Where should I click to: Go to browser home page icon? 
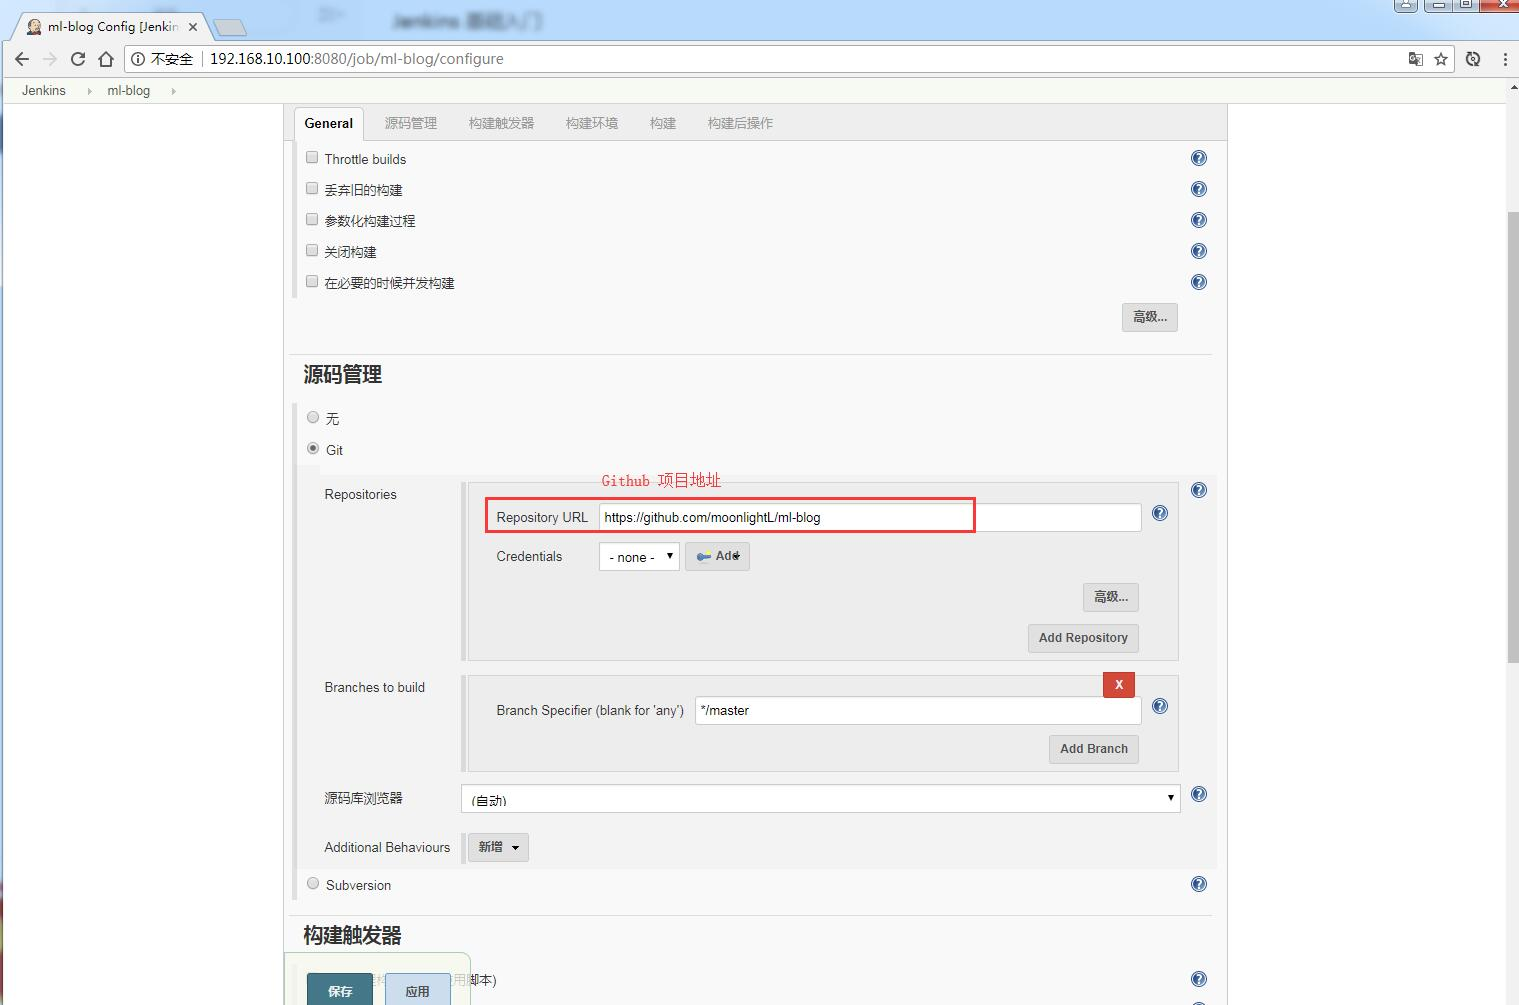coord(106,59)
